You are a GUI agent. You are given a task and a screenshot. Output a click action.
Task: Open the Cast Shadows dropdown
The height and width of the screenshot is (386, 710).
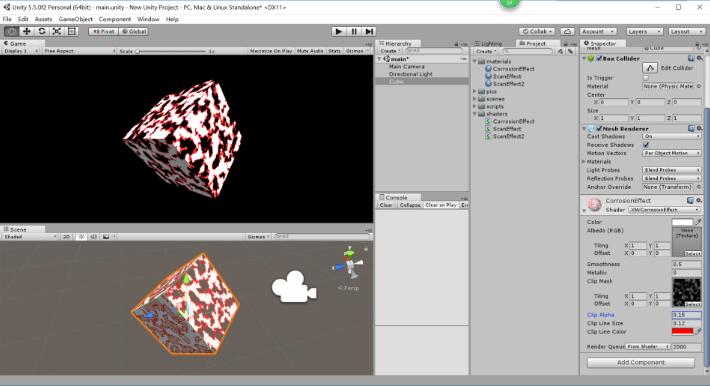pyautogui.click(x=672, y=136)
